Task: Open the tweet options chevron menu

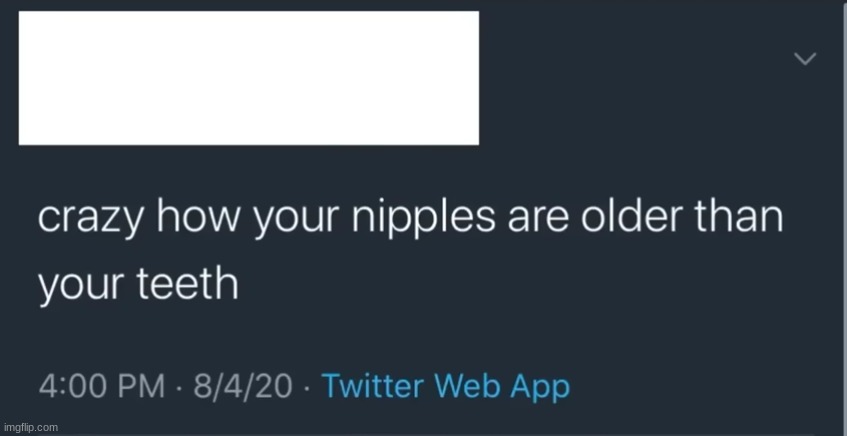Action: [804, 60]
